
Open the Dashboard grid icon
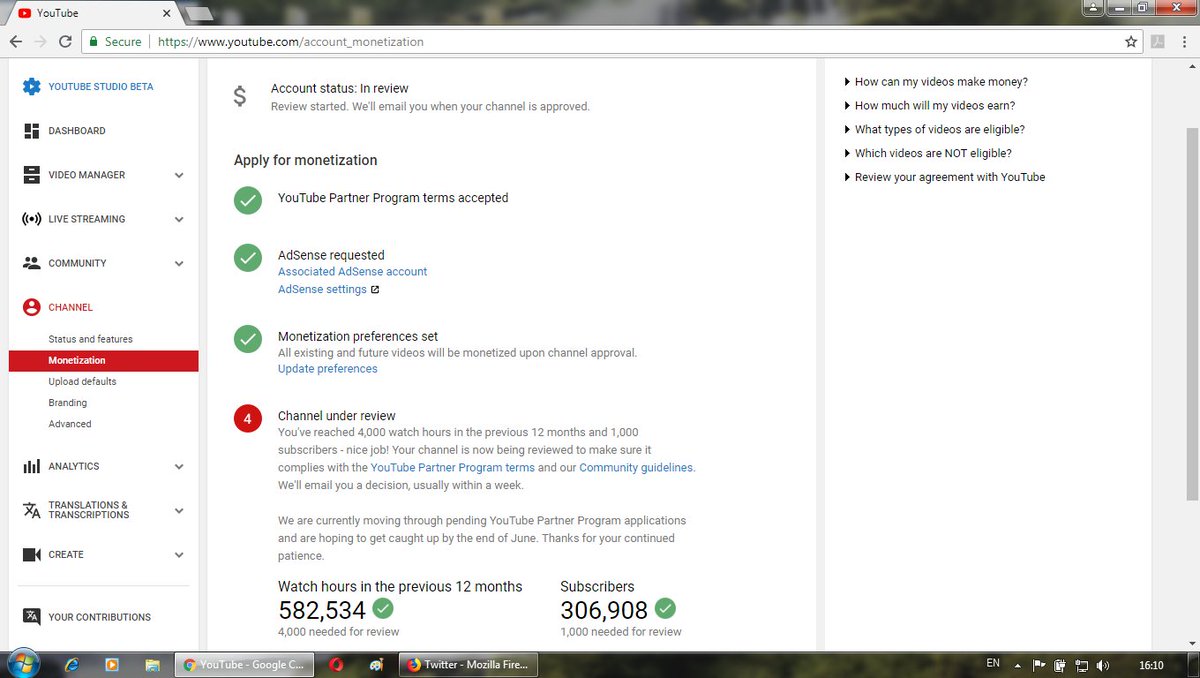[x=31, y=131]
